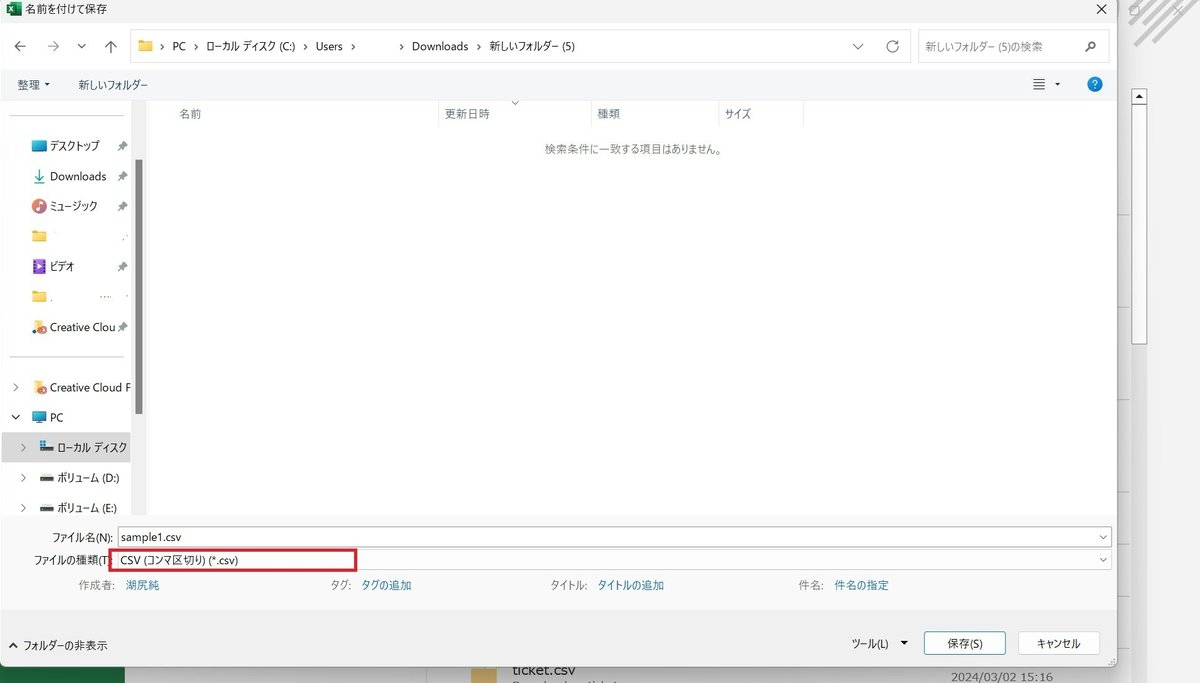Click the desktop icon beside デスクトップ
The width and height of the screenshot is (1200, 683).
click(39, 146)
